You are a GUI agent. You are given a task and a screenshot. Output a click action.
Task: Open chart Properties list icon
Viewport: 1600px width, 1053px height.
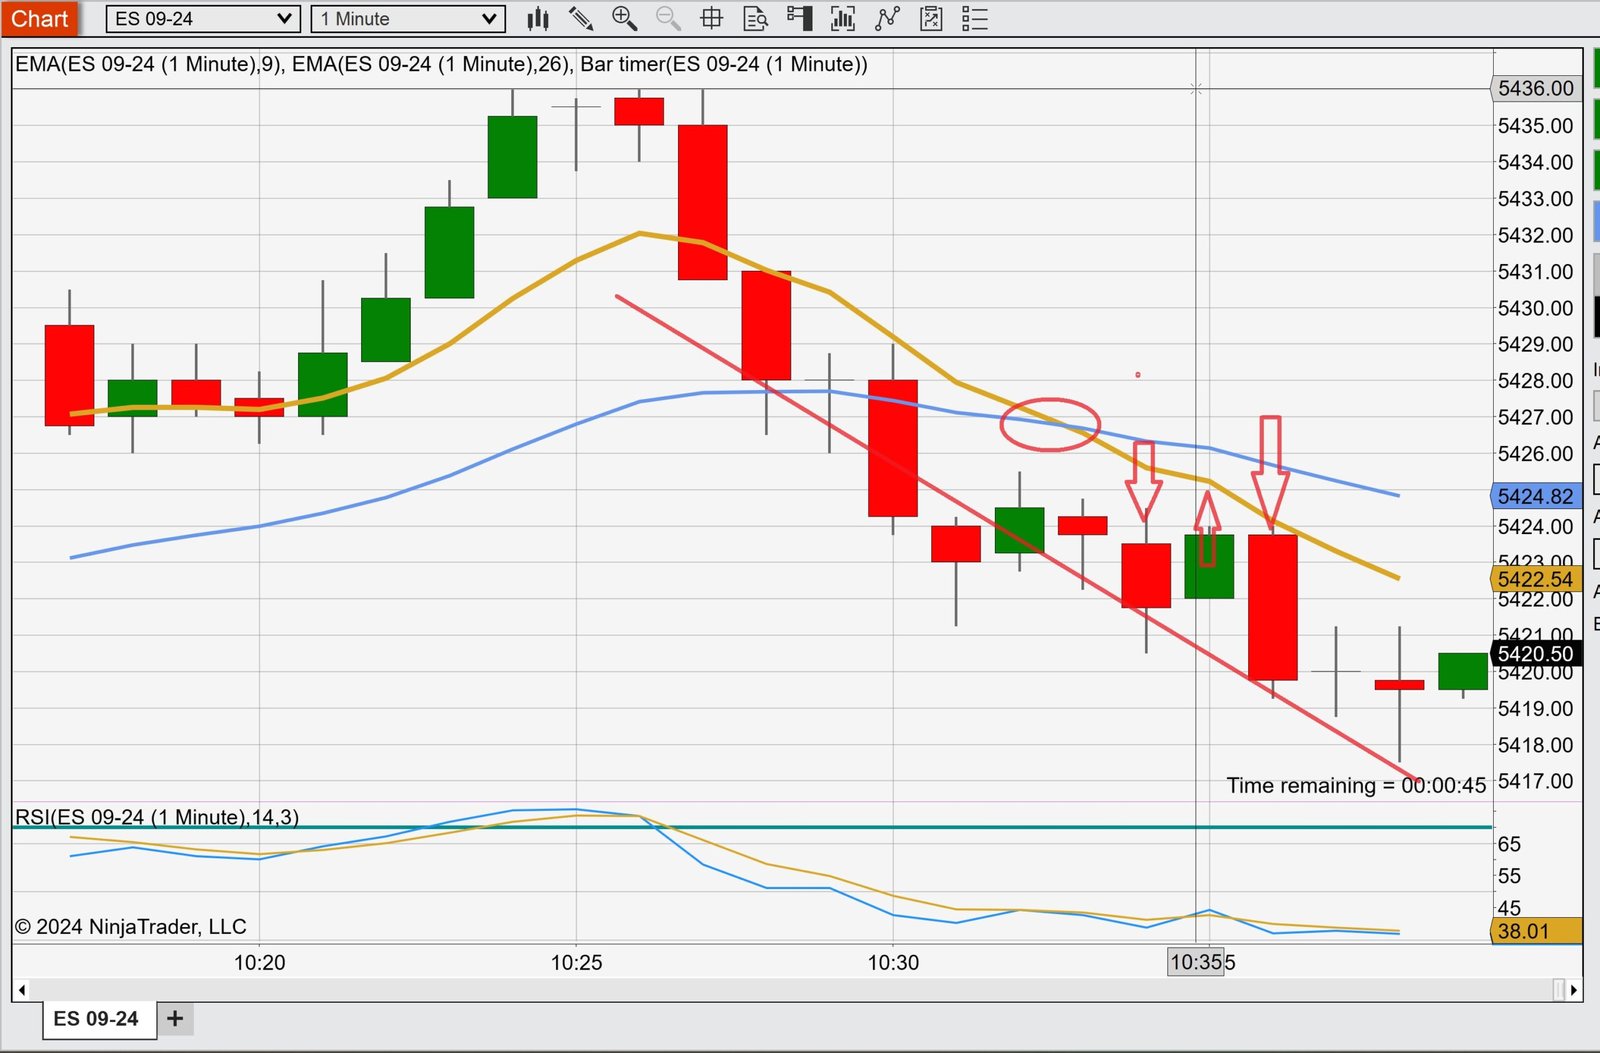(x=975, y=19)
